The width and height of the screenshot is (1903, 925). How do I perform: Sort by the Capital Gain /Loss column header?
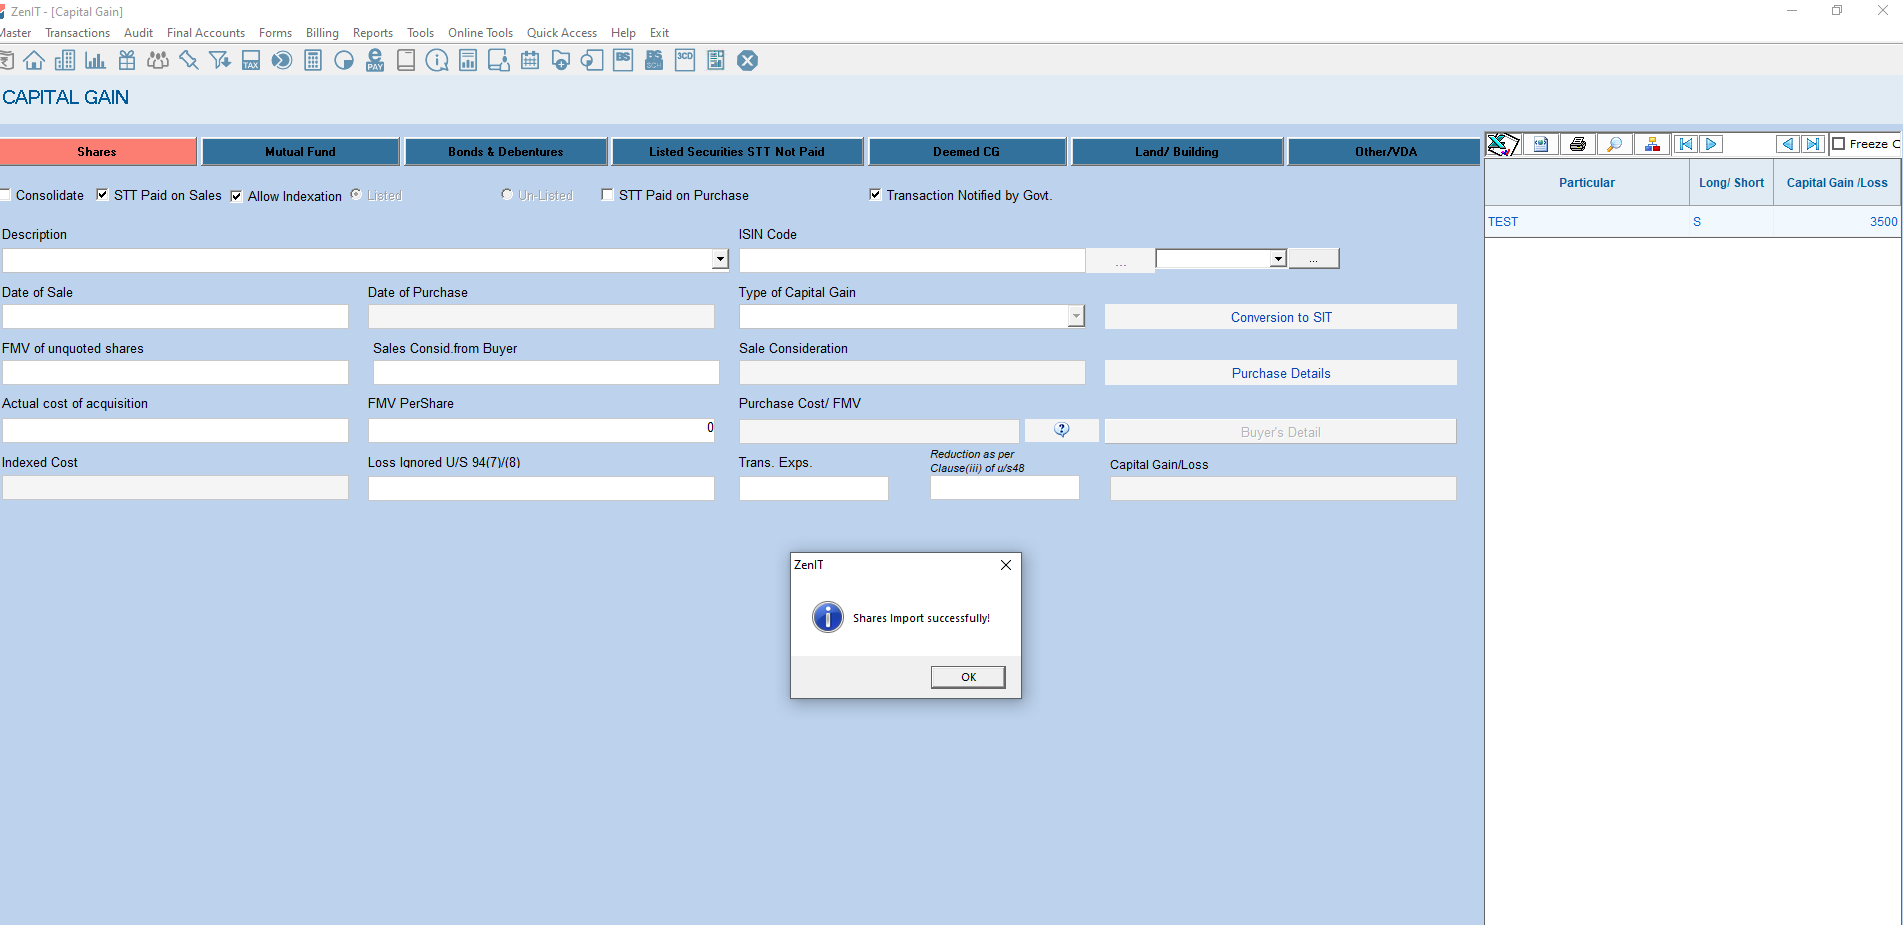1837,183
